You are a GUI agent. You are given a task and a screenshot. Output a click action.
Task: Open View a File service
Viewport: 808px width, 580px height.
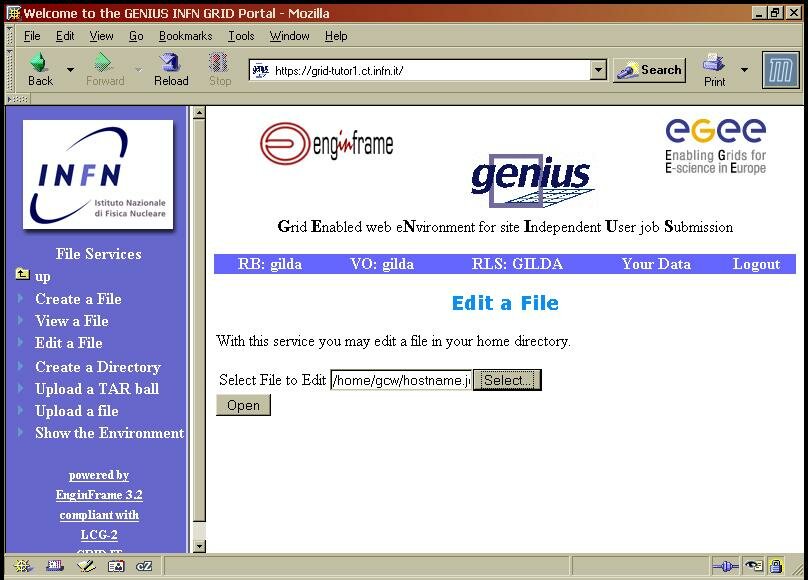pyautogui.click(x=72, y=321)
